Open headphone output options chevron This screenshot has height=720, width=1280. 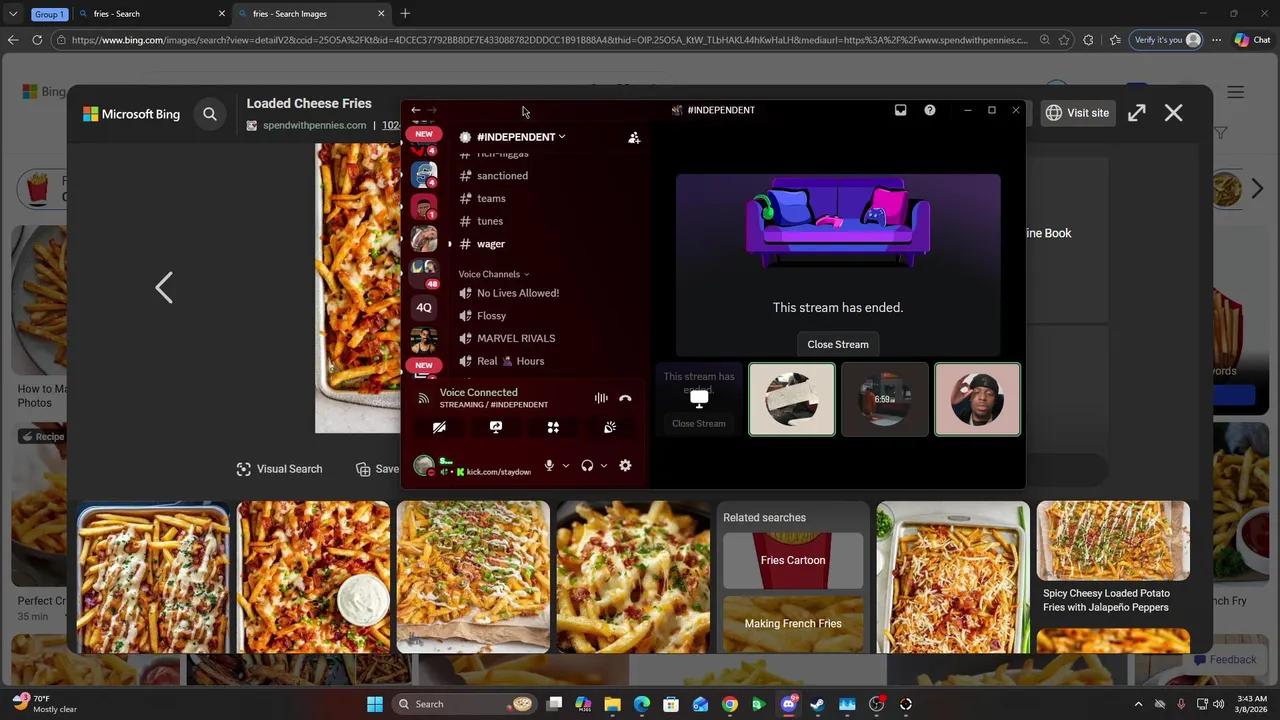click(x=604, y=466)
